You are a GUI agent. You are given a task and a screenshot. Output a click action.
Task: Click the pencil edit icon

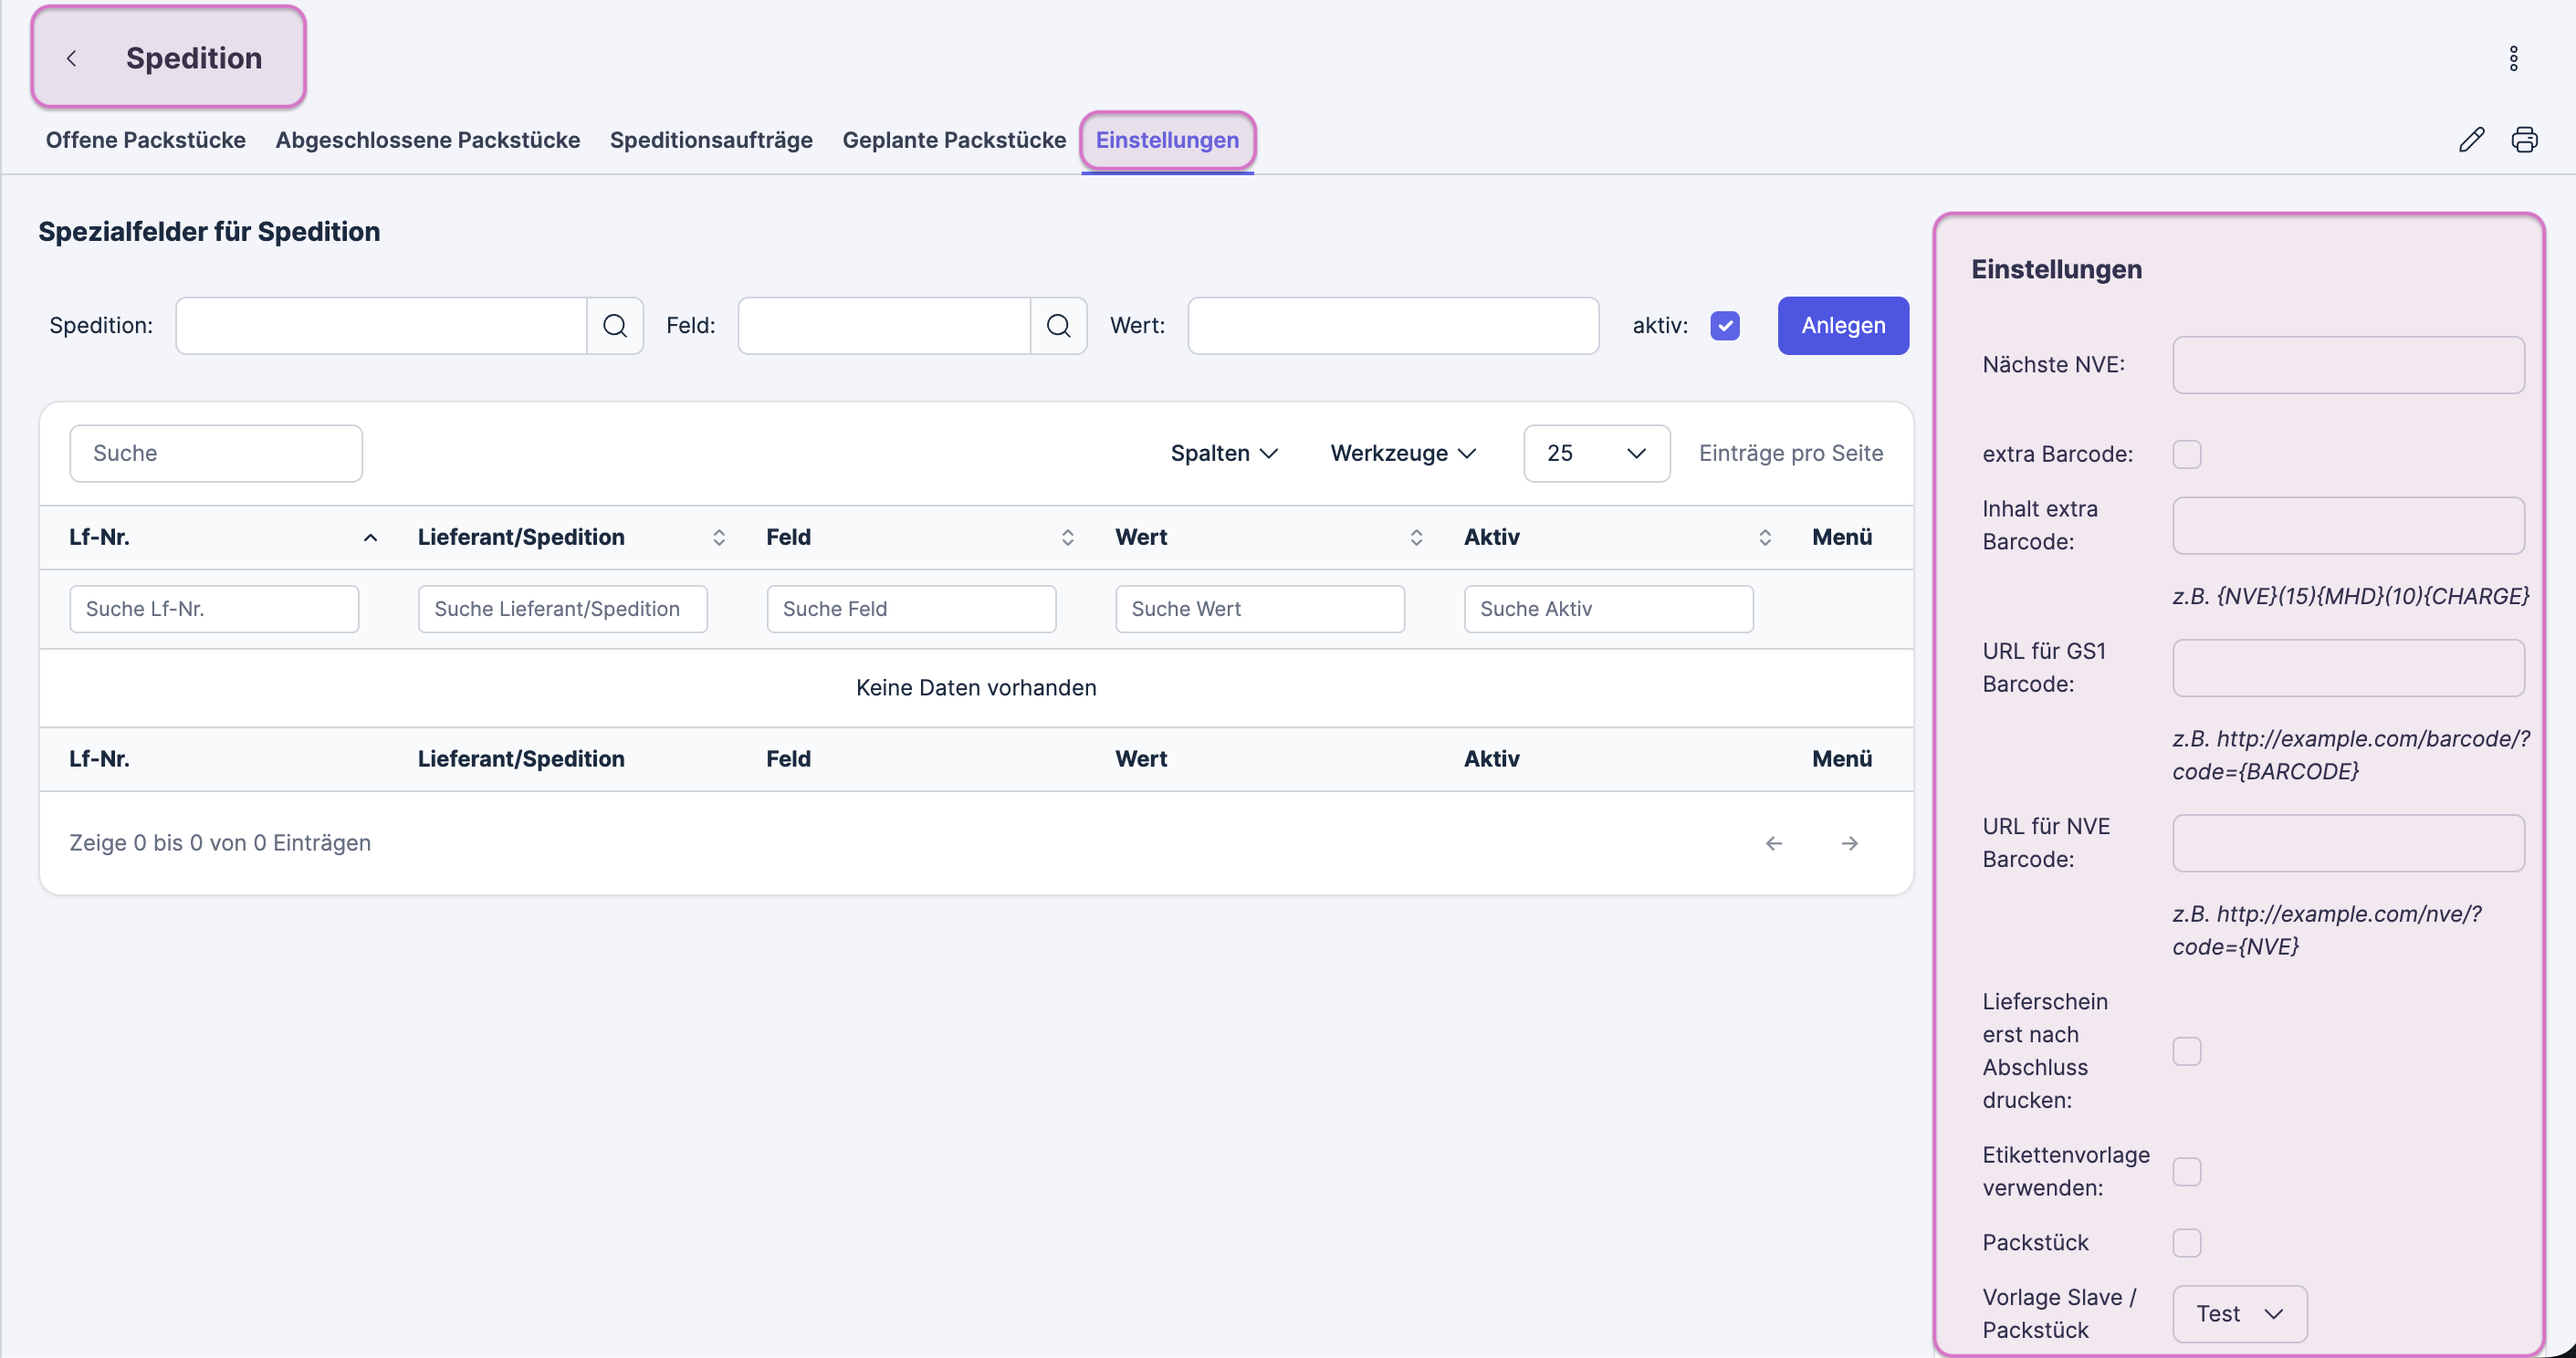tap(2471, 140)
